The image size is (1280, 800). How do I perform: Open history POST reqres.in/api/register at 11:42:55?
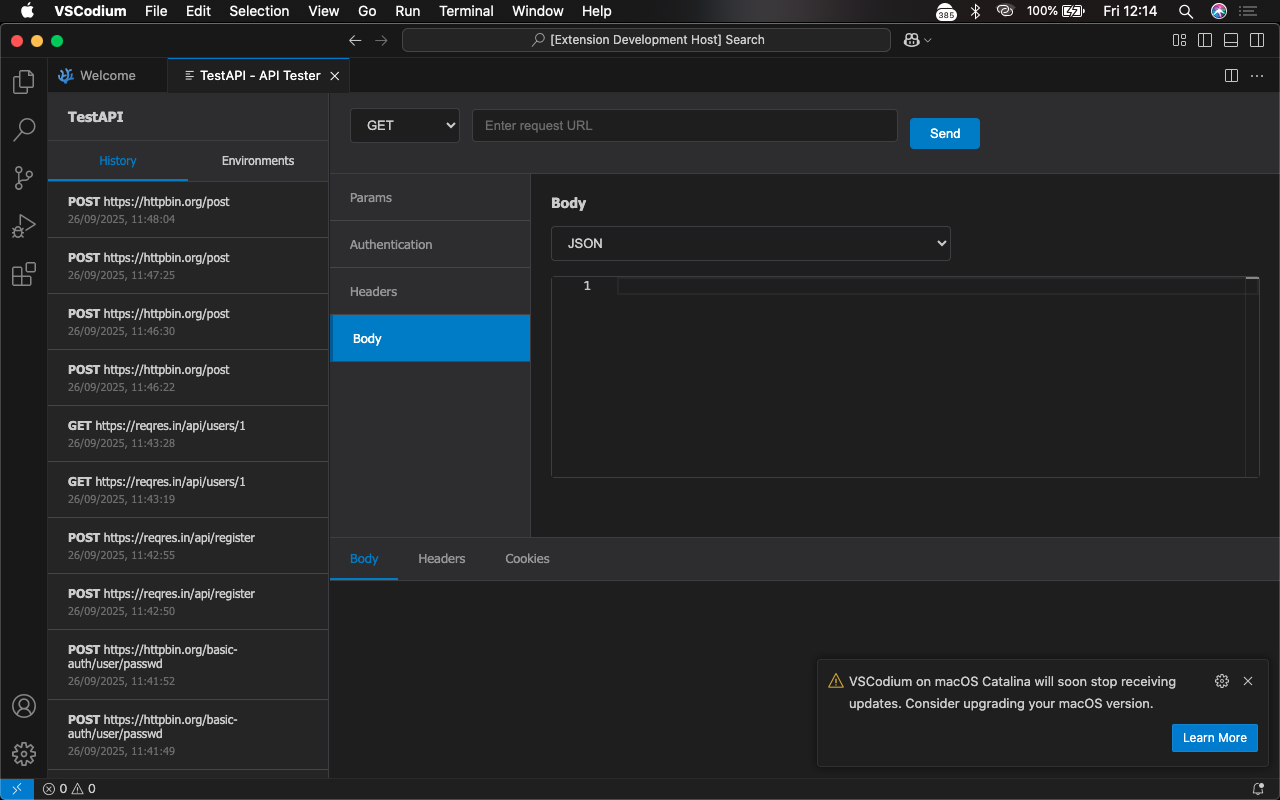pyautogui.click(x=188, y=545)
